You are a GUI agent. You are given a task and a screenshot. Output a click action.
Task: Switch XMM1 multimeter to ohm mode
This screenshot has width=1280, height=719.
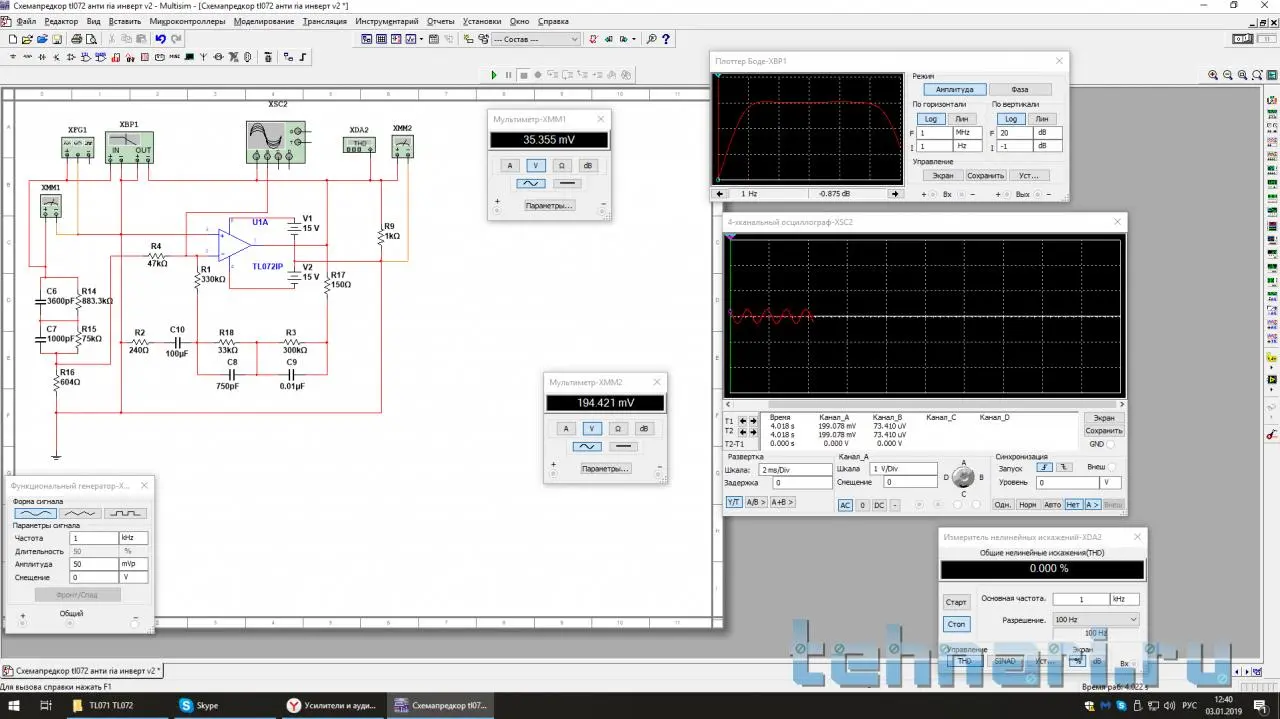(x=562, y=166)
